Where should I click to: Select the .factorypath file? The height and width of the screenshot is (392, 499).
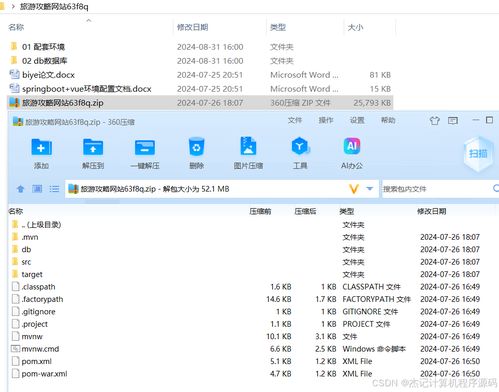[x=42, y=299]
